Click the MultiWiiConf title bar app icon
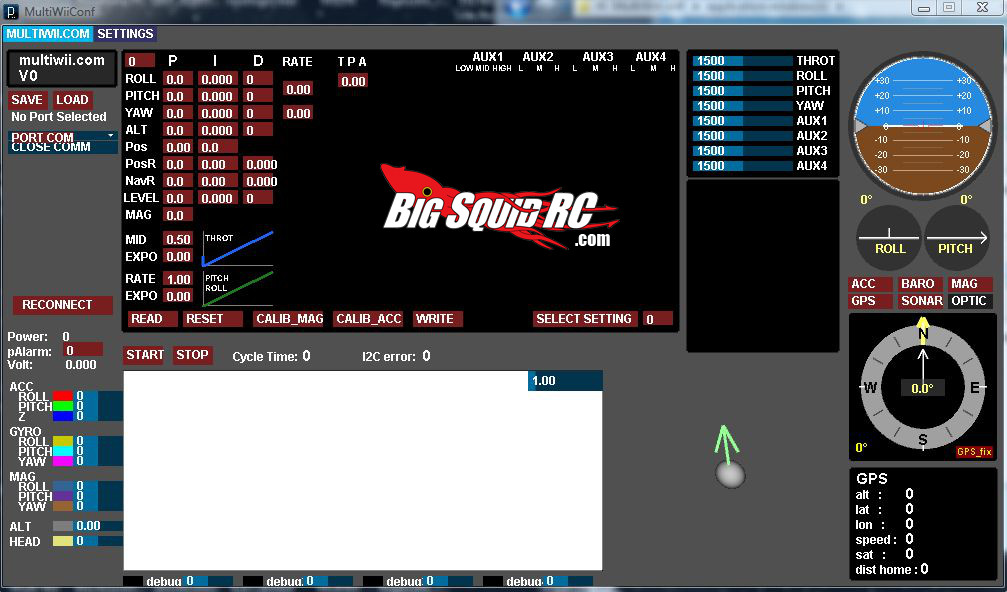1007x592 pixels. coord(11,11)
